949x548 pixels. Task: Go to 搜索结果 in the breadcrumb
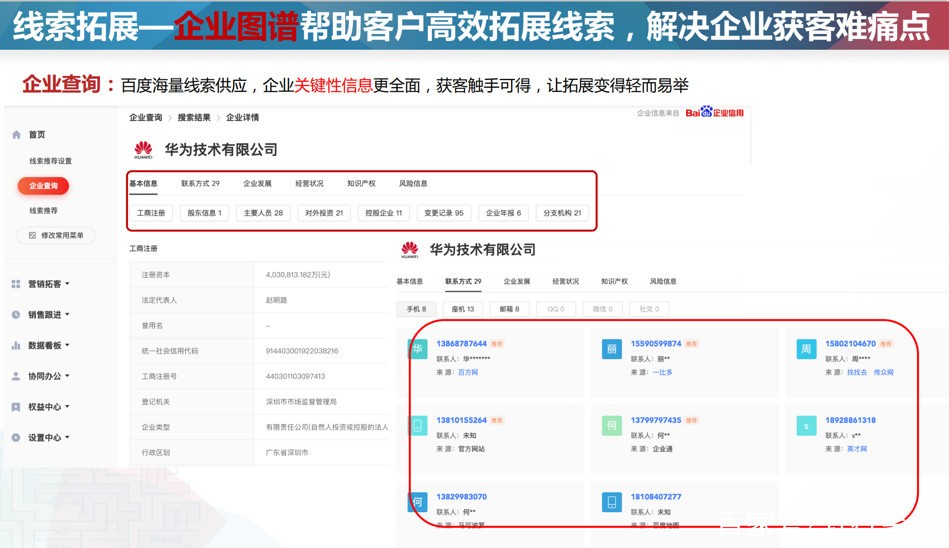tap(194, 117)
